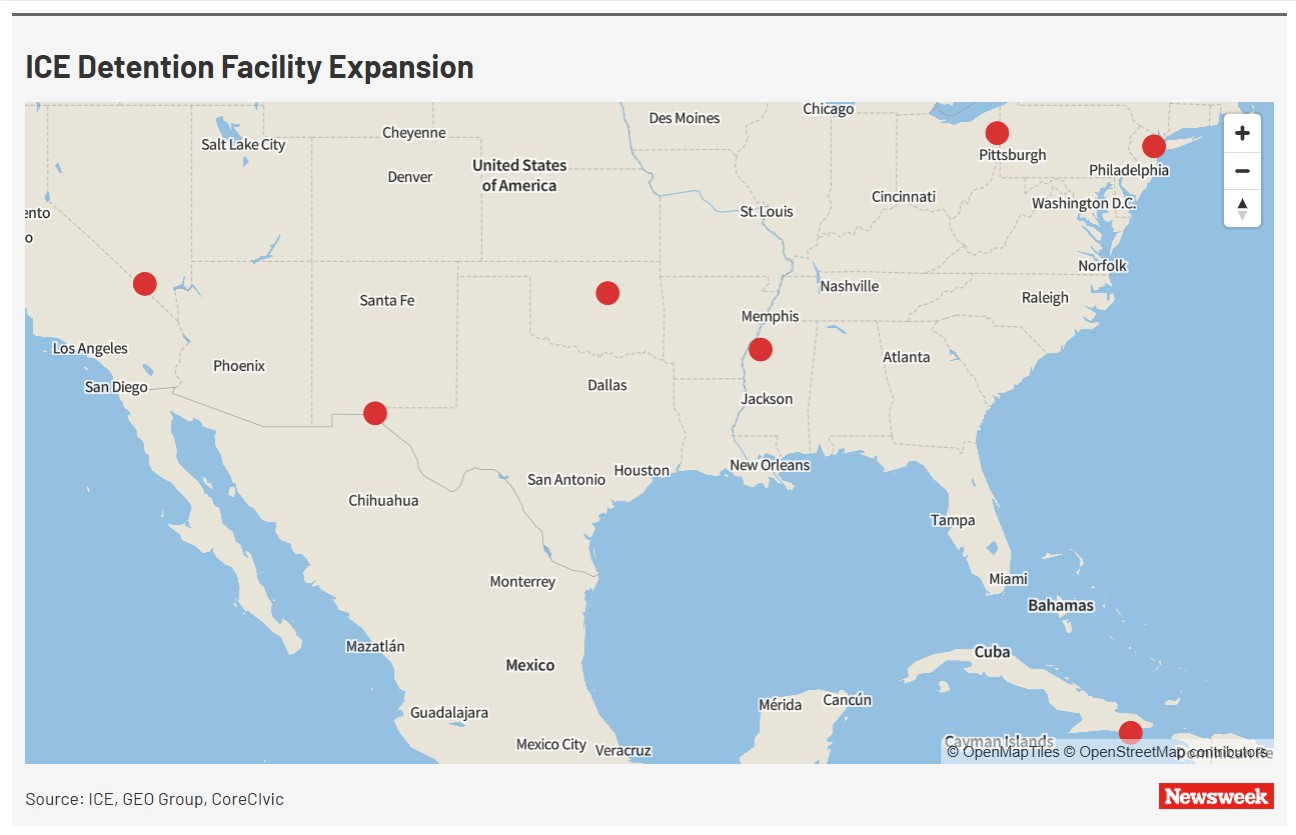Click the compass reset control below zoom buttons
This screenshot has width=1296, height=835.
pos(1242,208)
